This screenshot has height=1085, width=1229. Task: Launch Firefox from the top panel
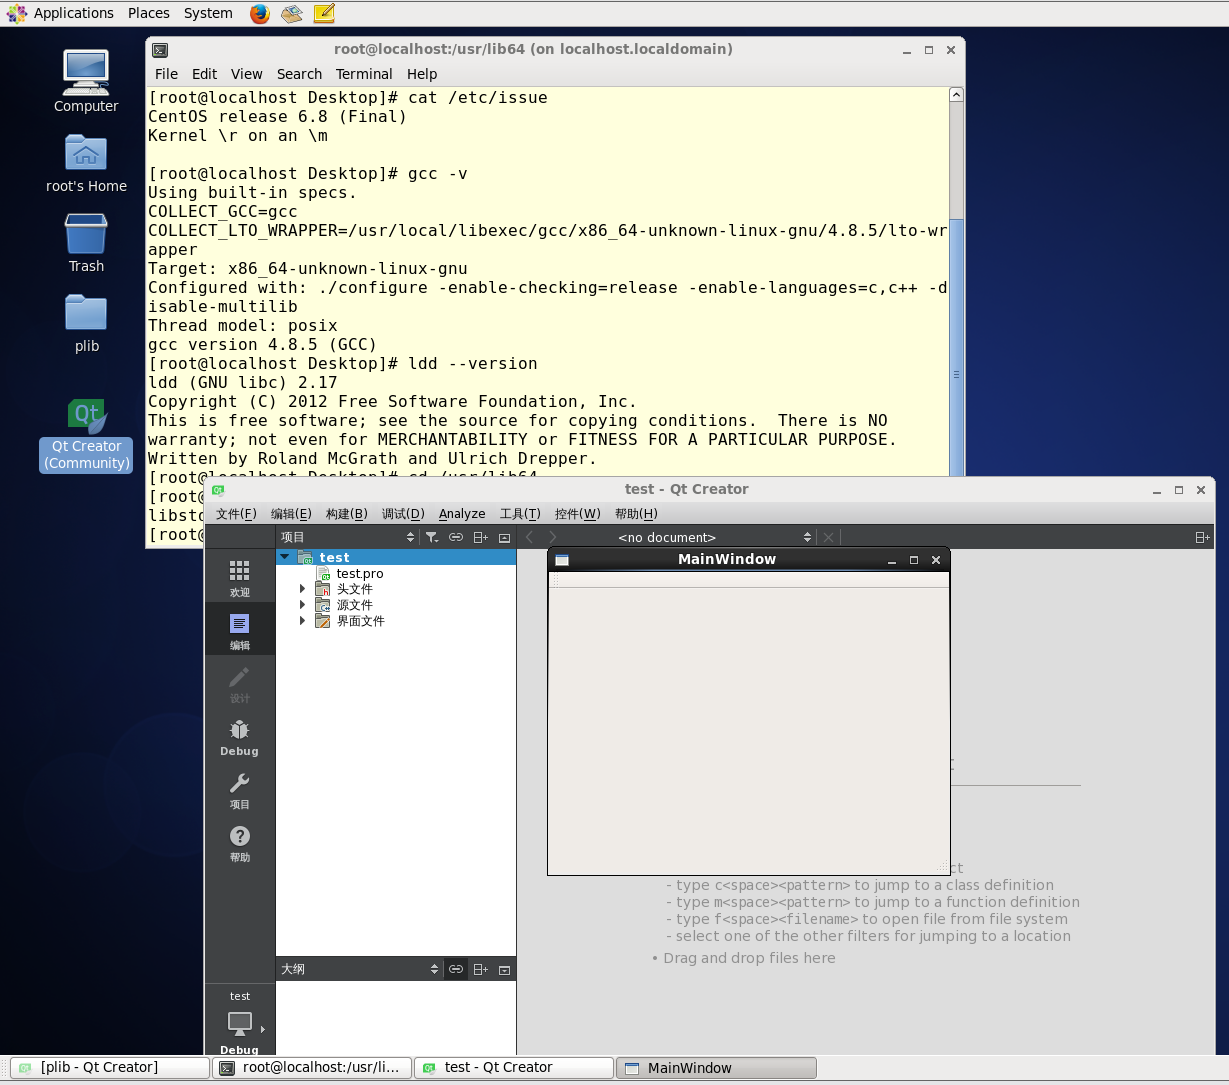point(260,13)
